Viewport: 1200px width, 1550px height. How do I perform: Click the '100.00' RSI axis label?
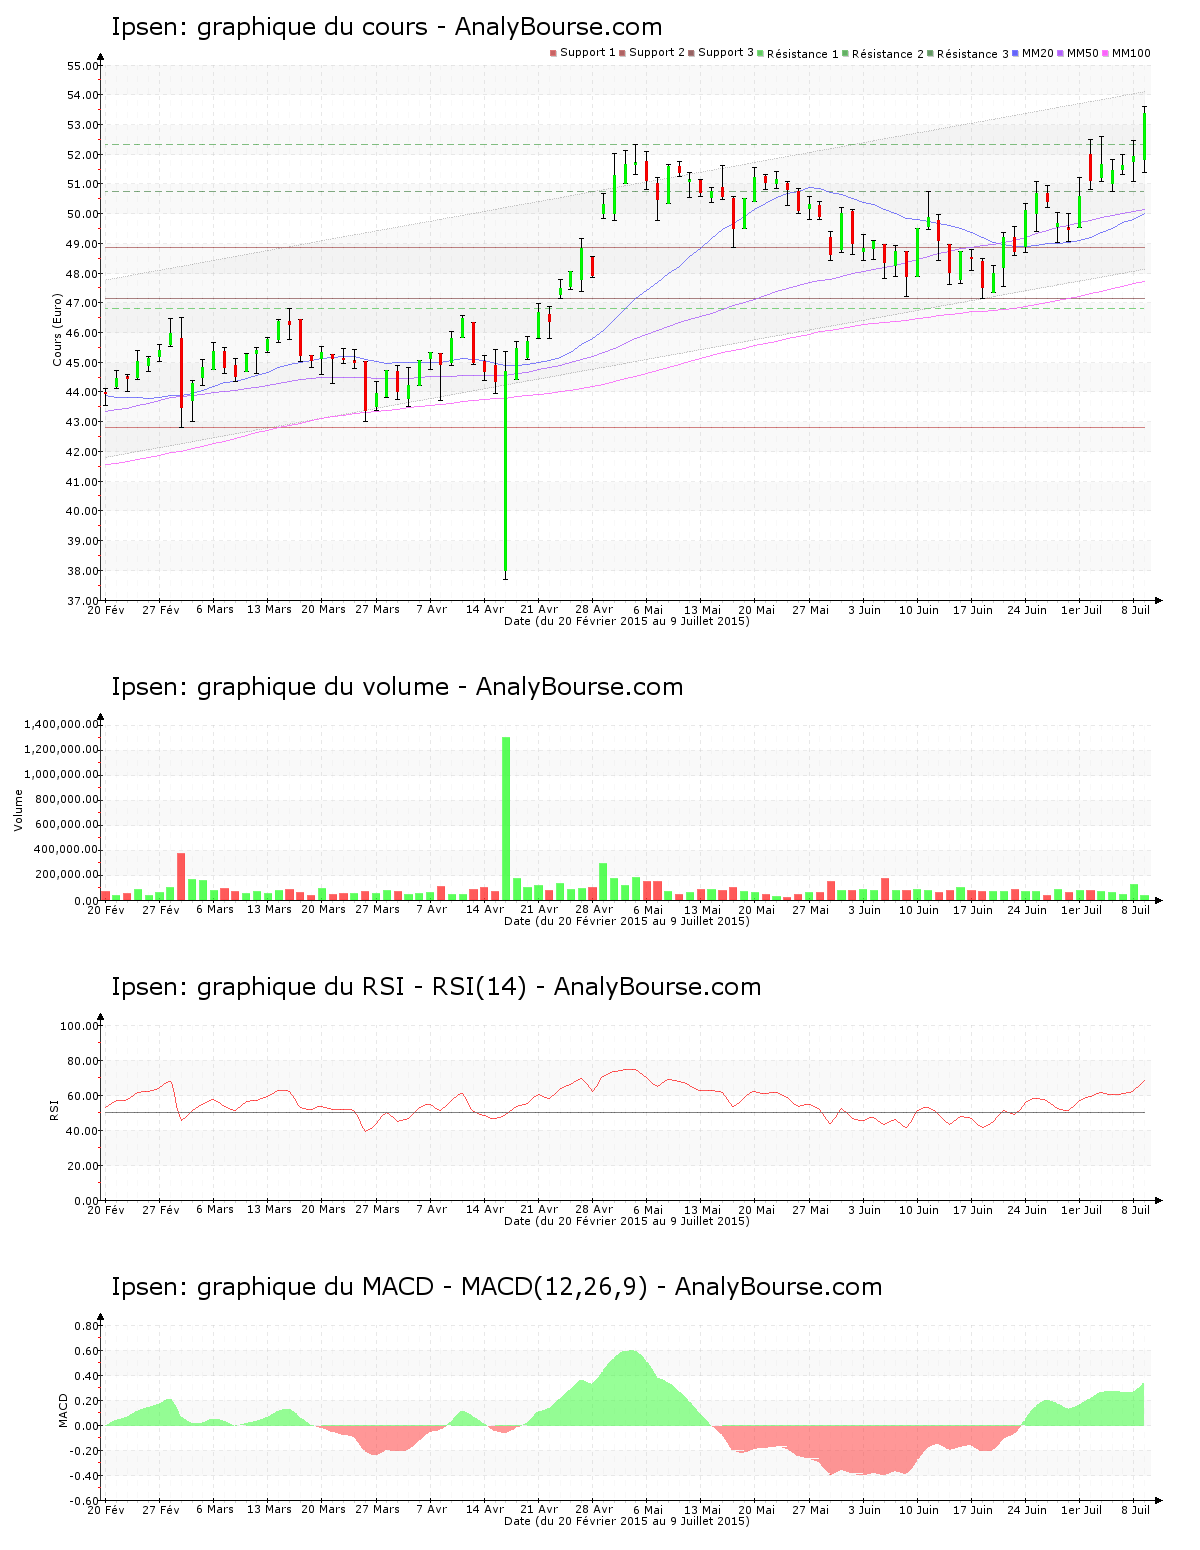tap(80, 1026)
